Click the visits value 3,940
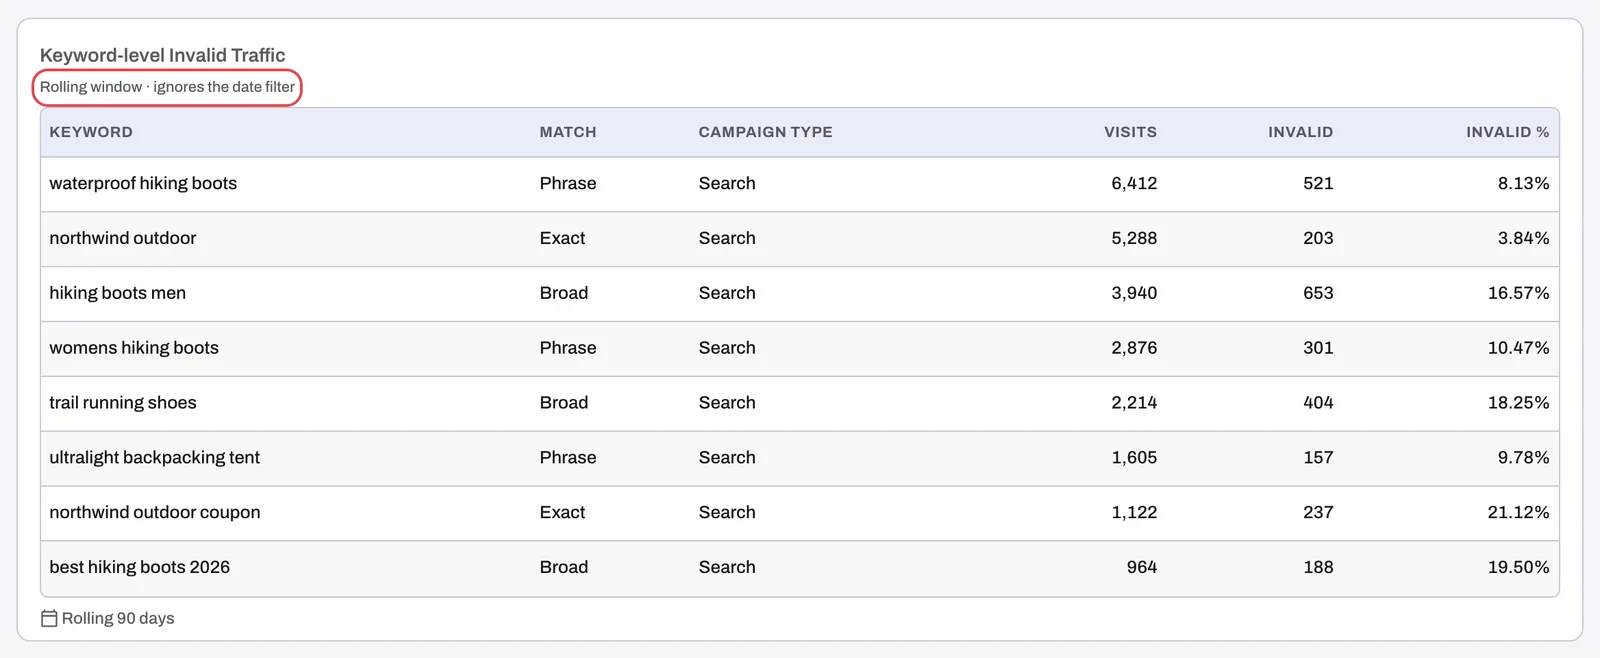Viewport: 1600px width, 658px height. click(x=1134, y=293)
